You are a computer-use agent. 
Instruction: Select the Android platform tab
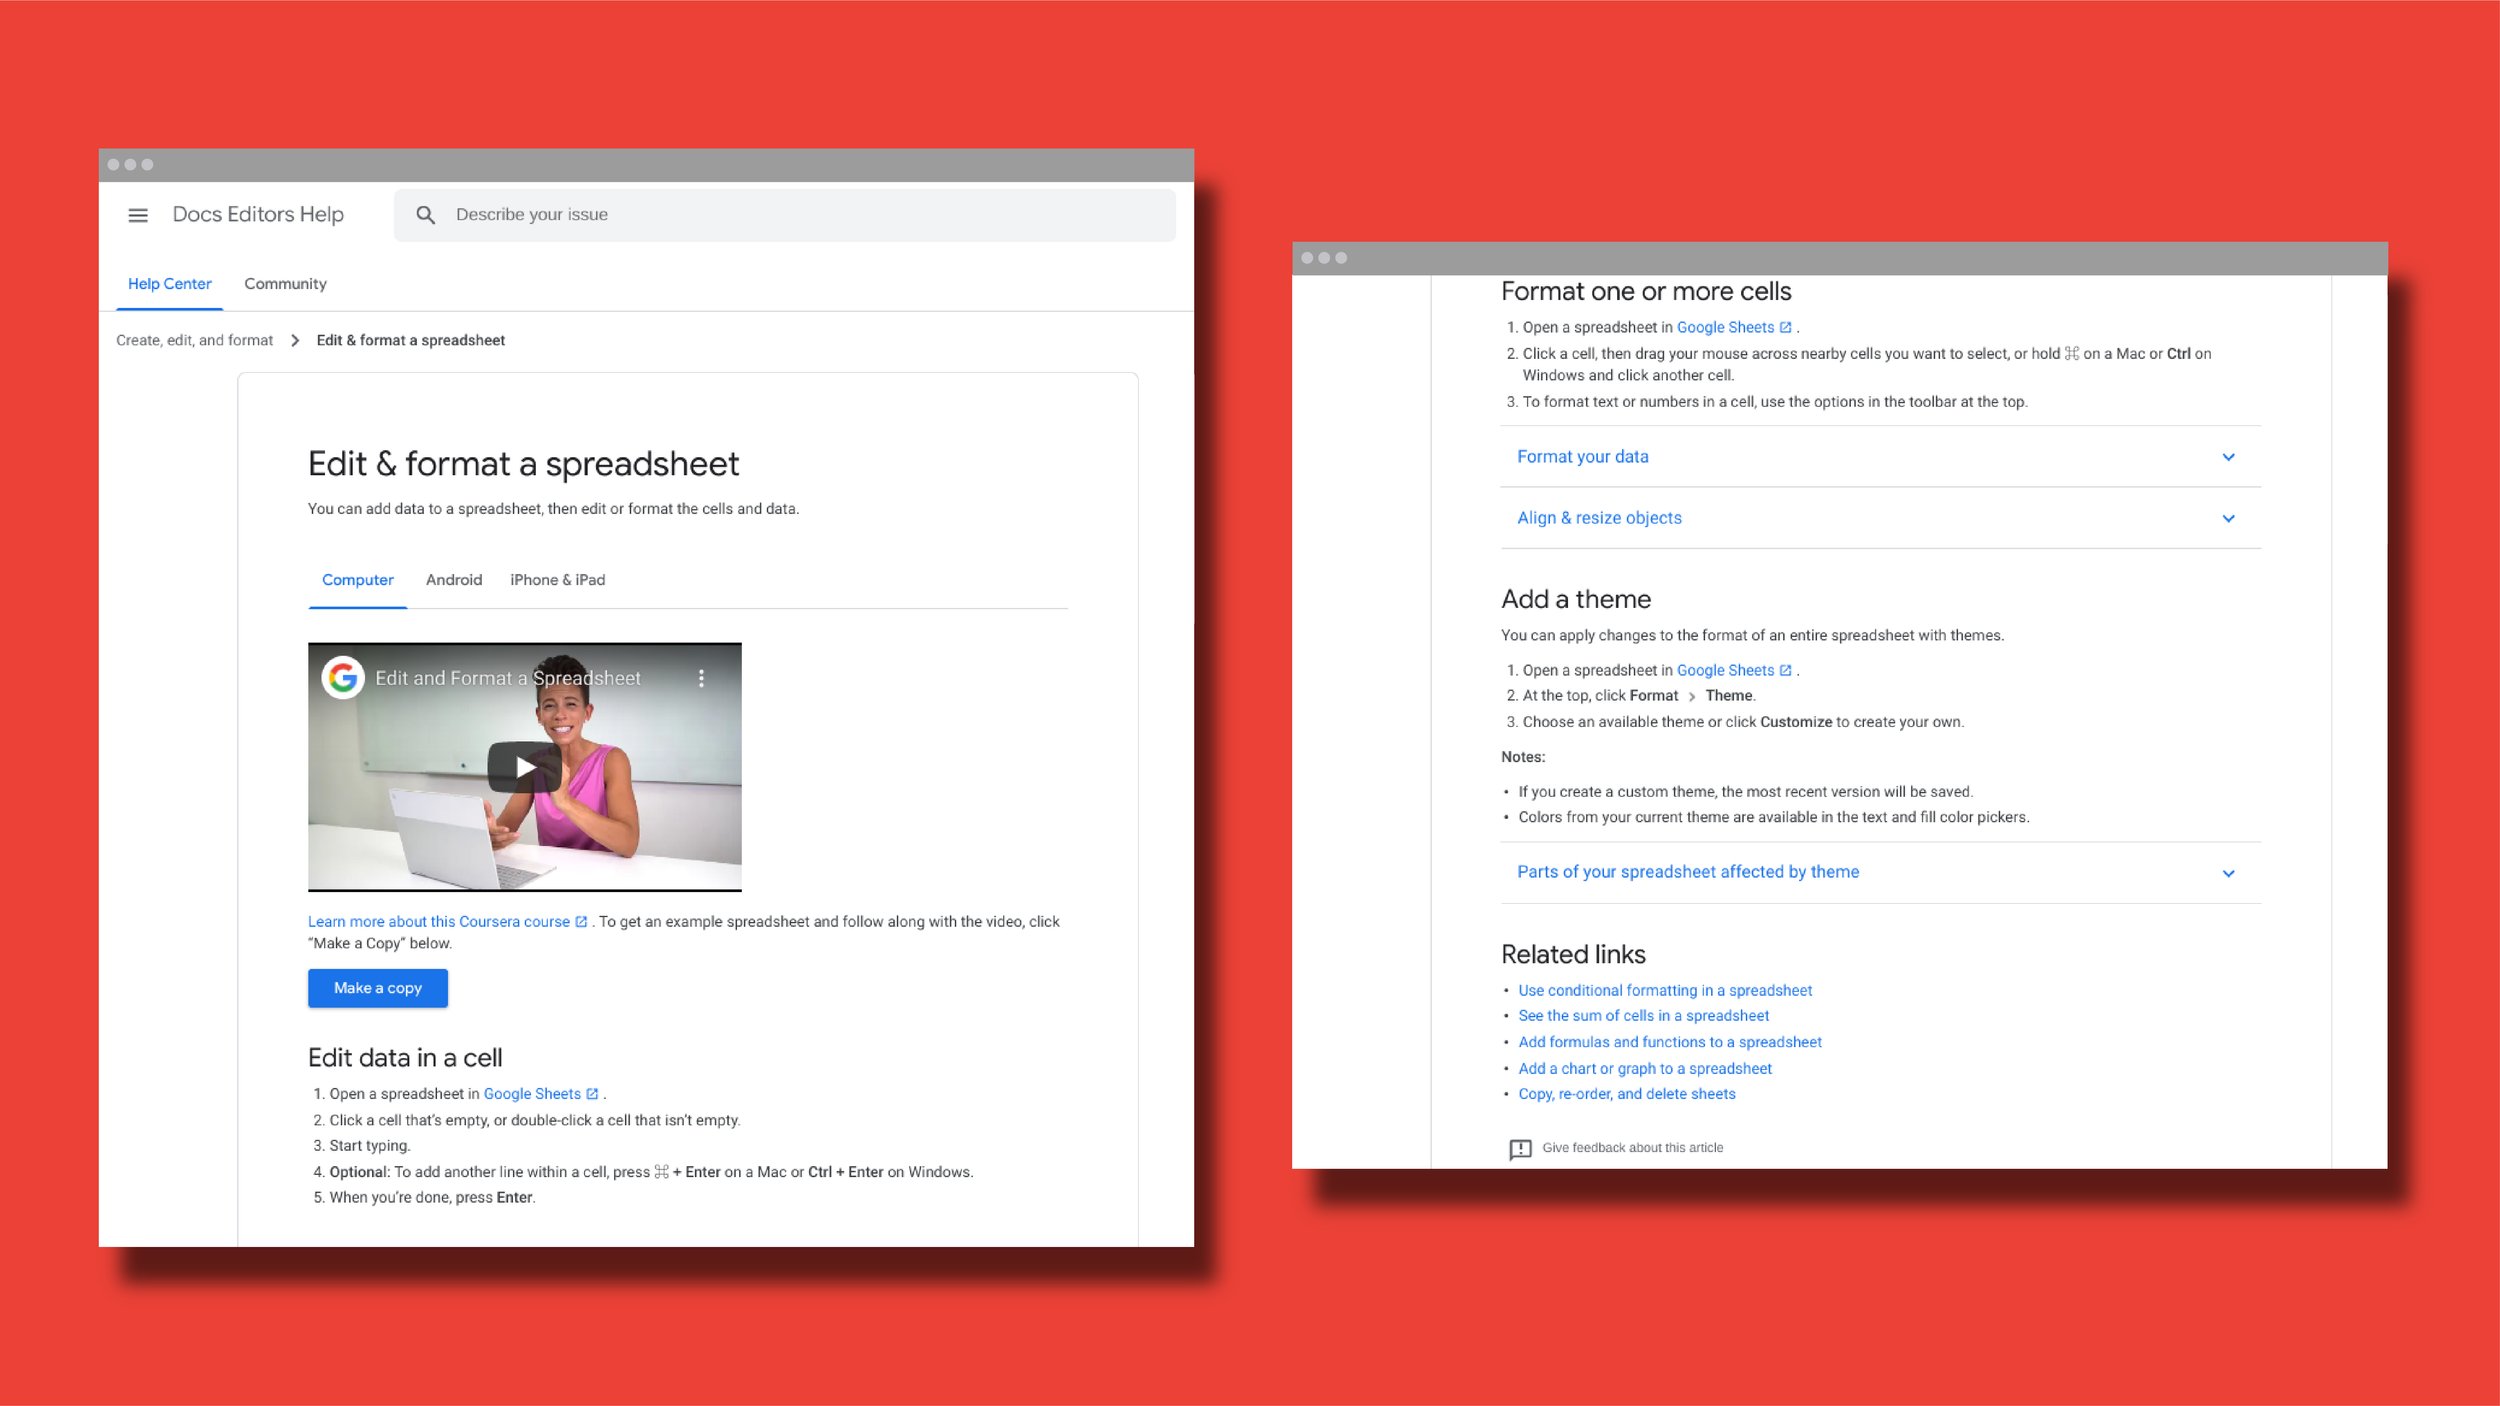(x=454, y=580)
